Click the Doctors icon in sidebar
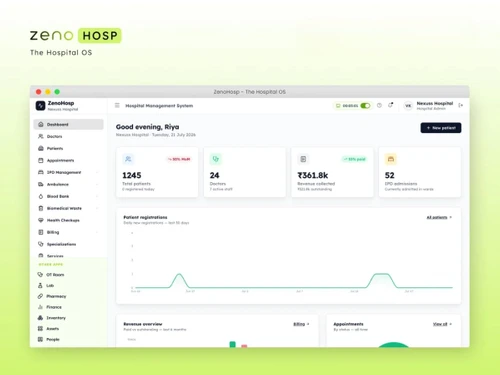Screen dimensions: 500x375 (41, 136)
